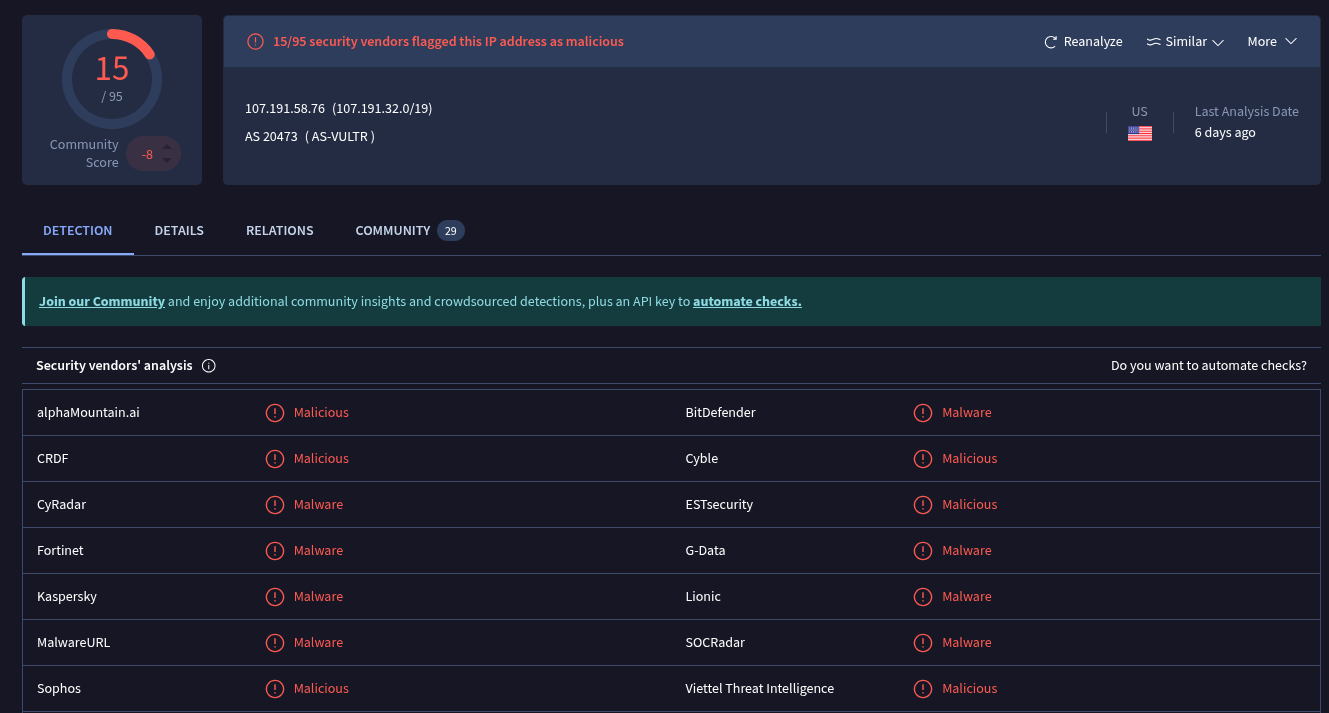Expand the More options dropdown
The height and width of the screenshot is (713, 1329).
point(1271,42)
